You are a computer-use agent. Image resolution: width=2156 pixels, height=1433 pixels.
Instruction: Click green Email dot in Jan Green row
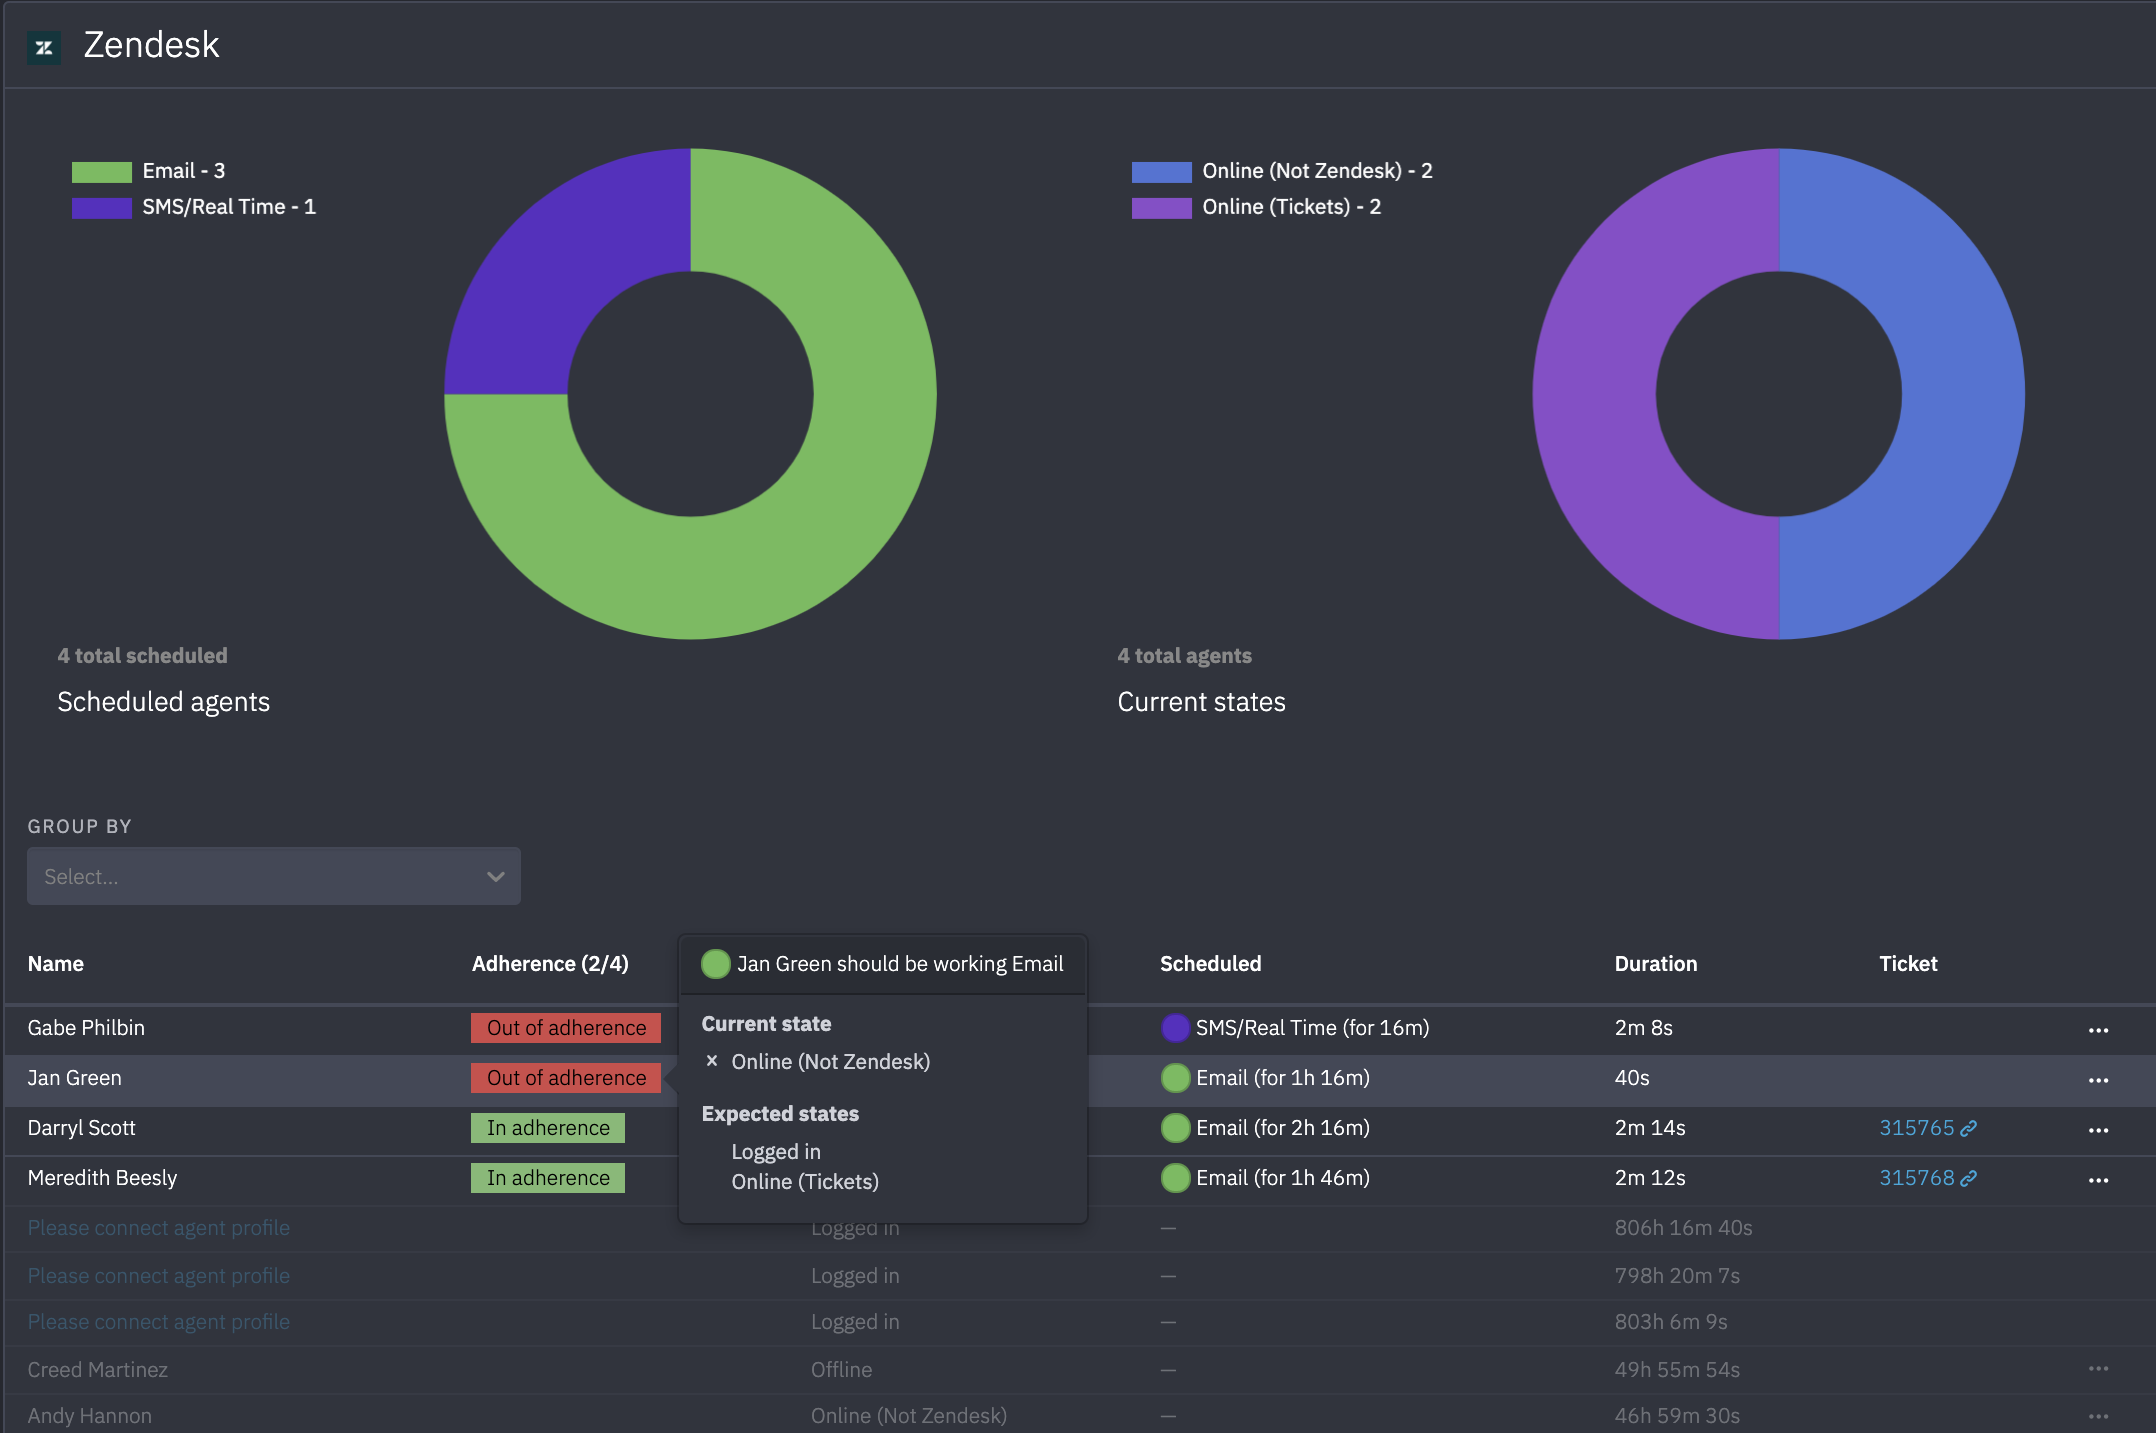1175,1078
